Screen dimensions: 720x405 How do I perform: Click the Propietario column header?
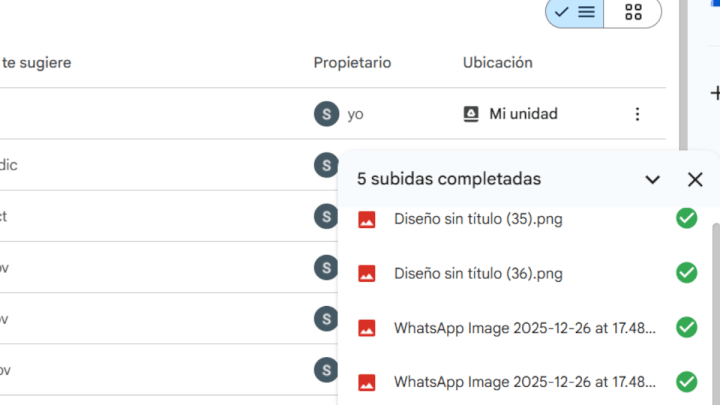point(352,63)
